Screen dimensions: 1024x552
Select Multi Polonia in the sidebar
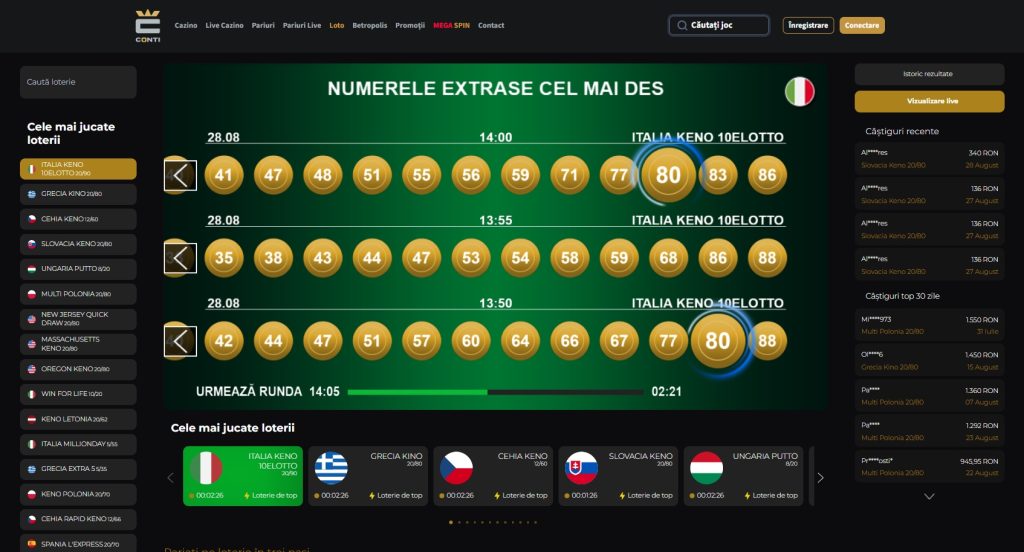tap(78, 294)
